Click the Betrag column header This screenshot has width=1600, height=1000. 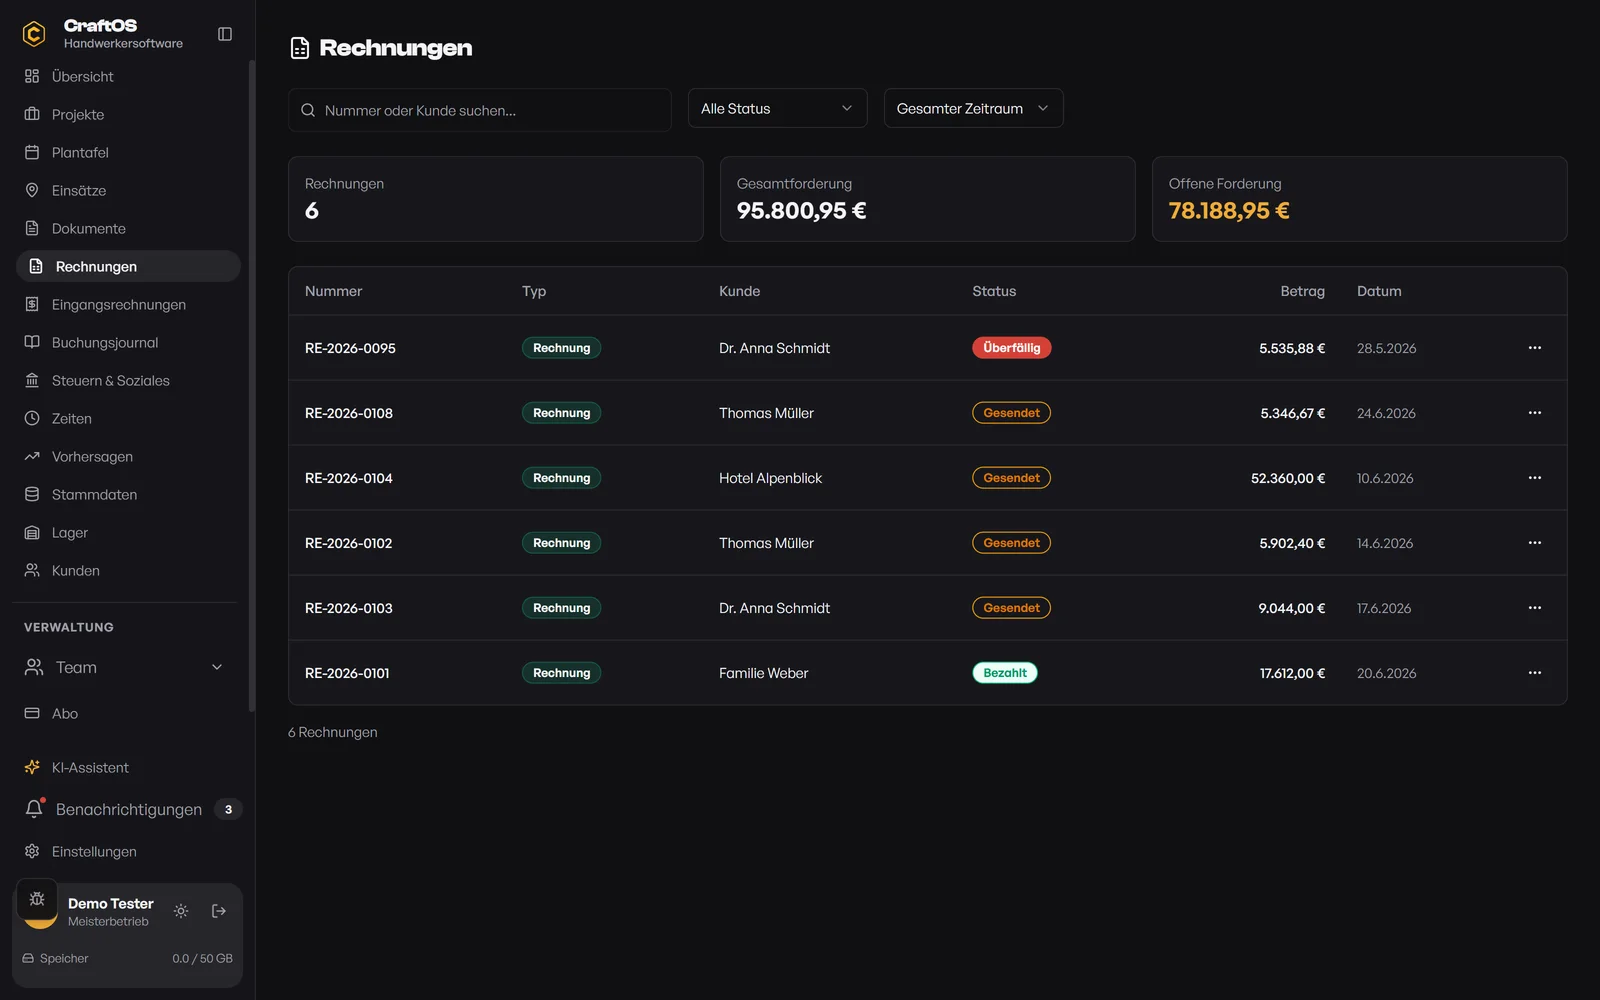[x=1302, y=291]
